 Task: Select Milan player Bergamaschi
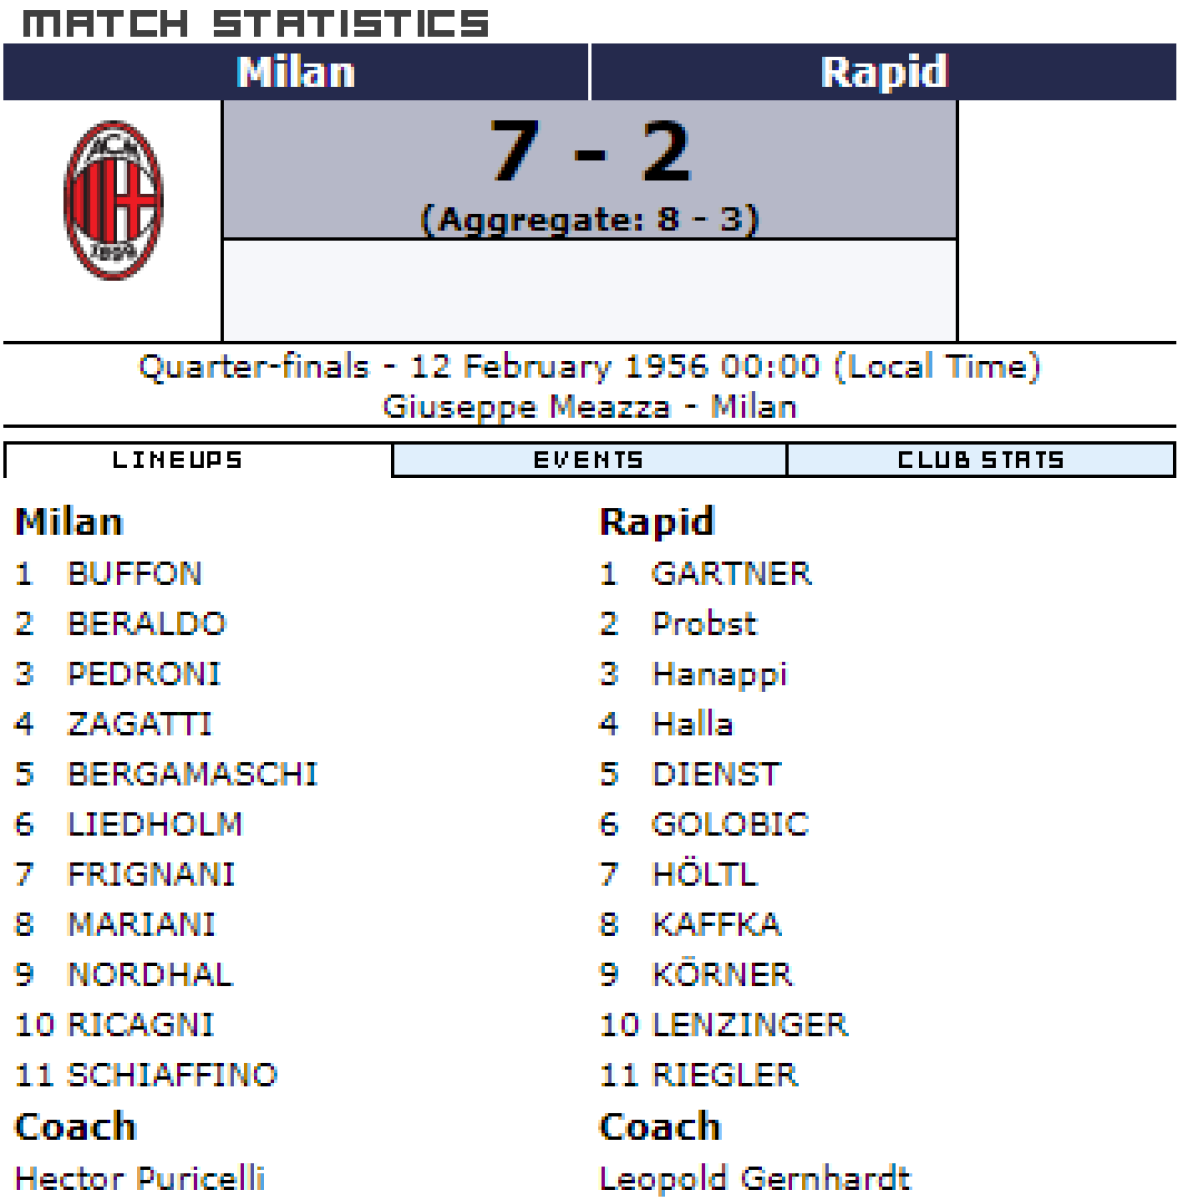pos(192,774)
